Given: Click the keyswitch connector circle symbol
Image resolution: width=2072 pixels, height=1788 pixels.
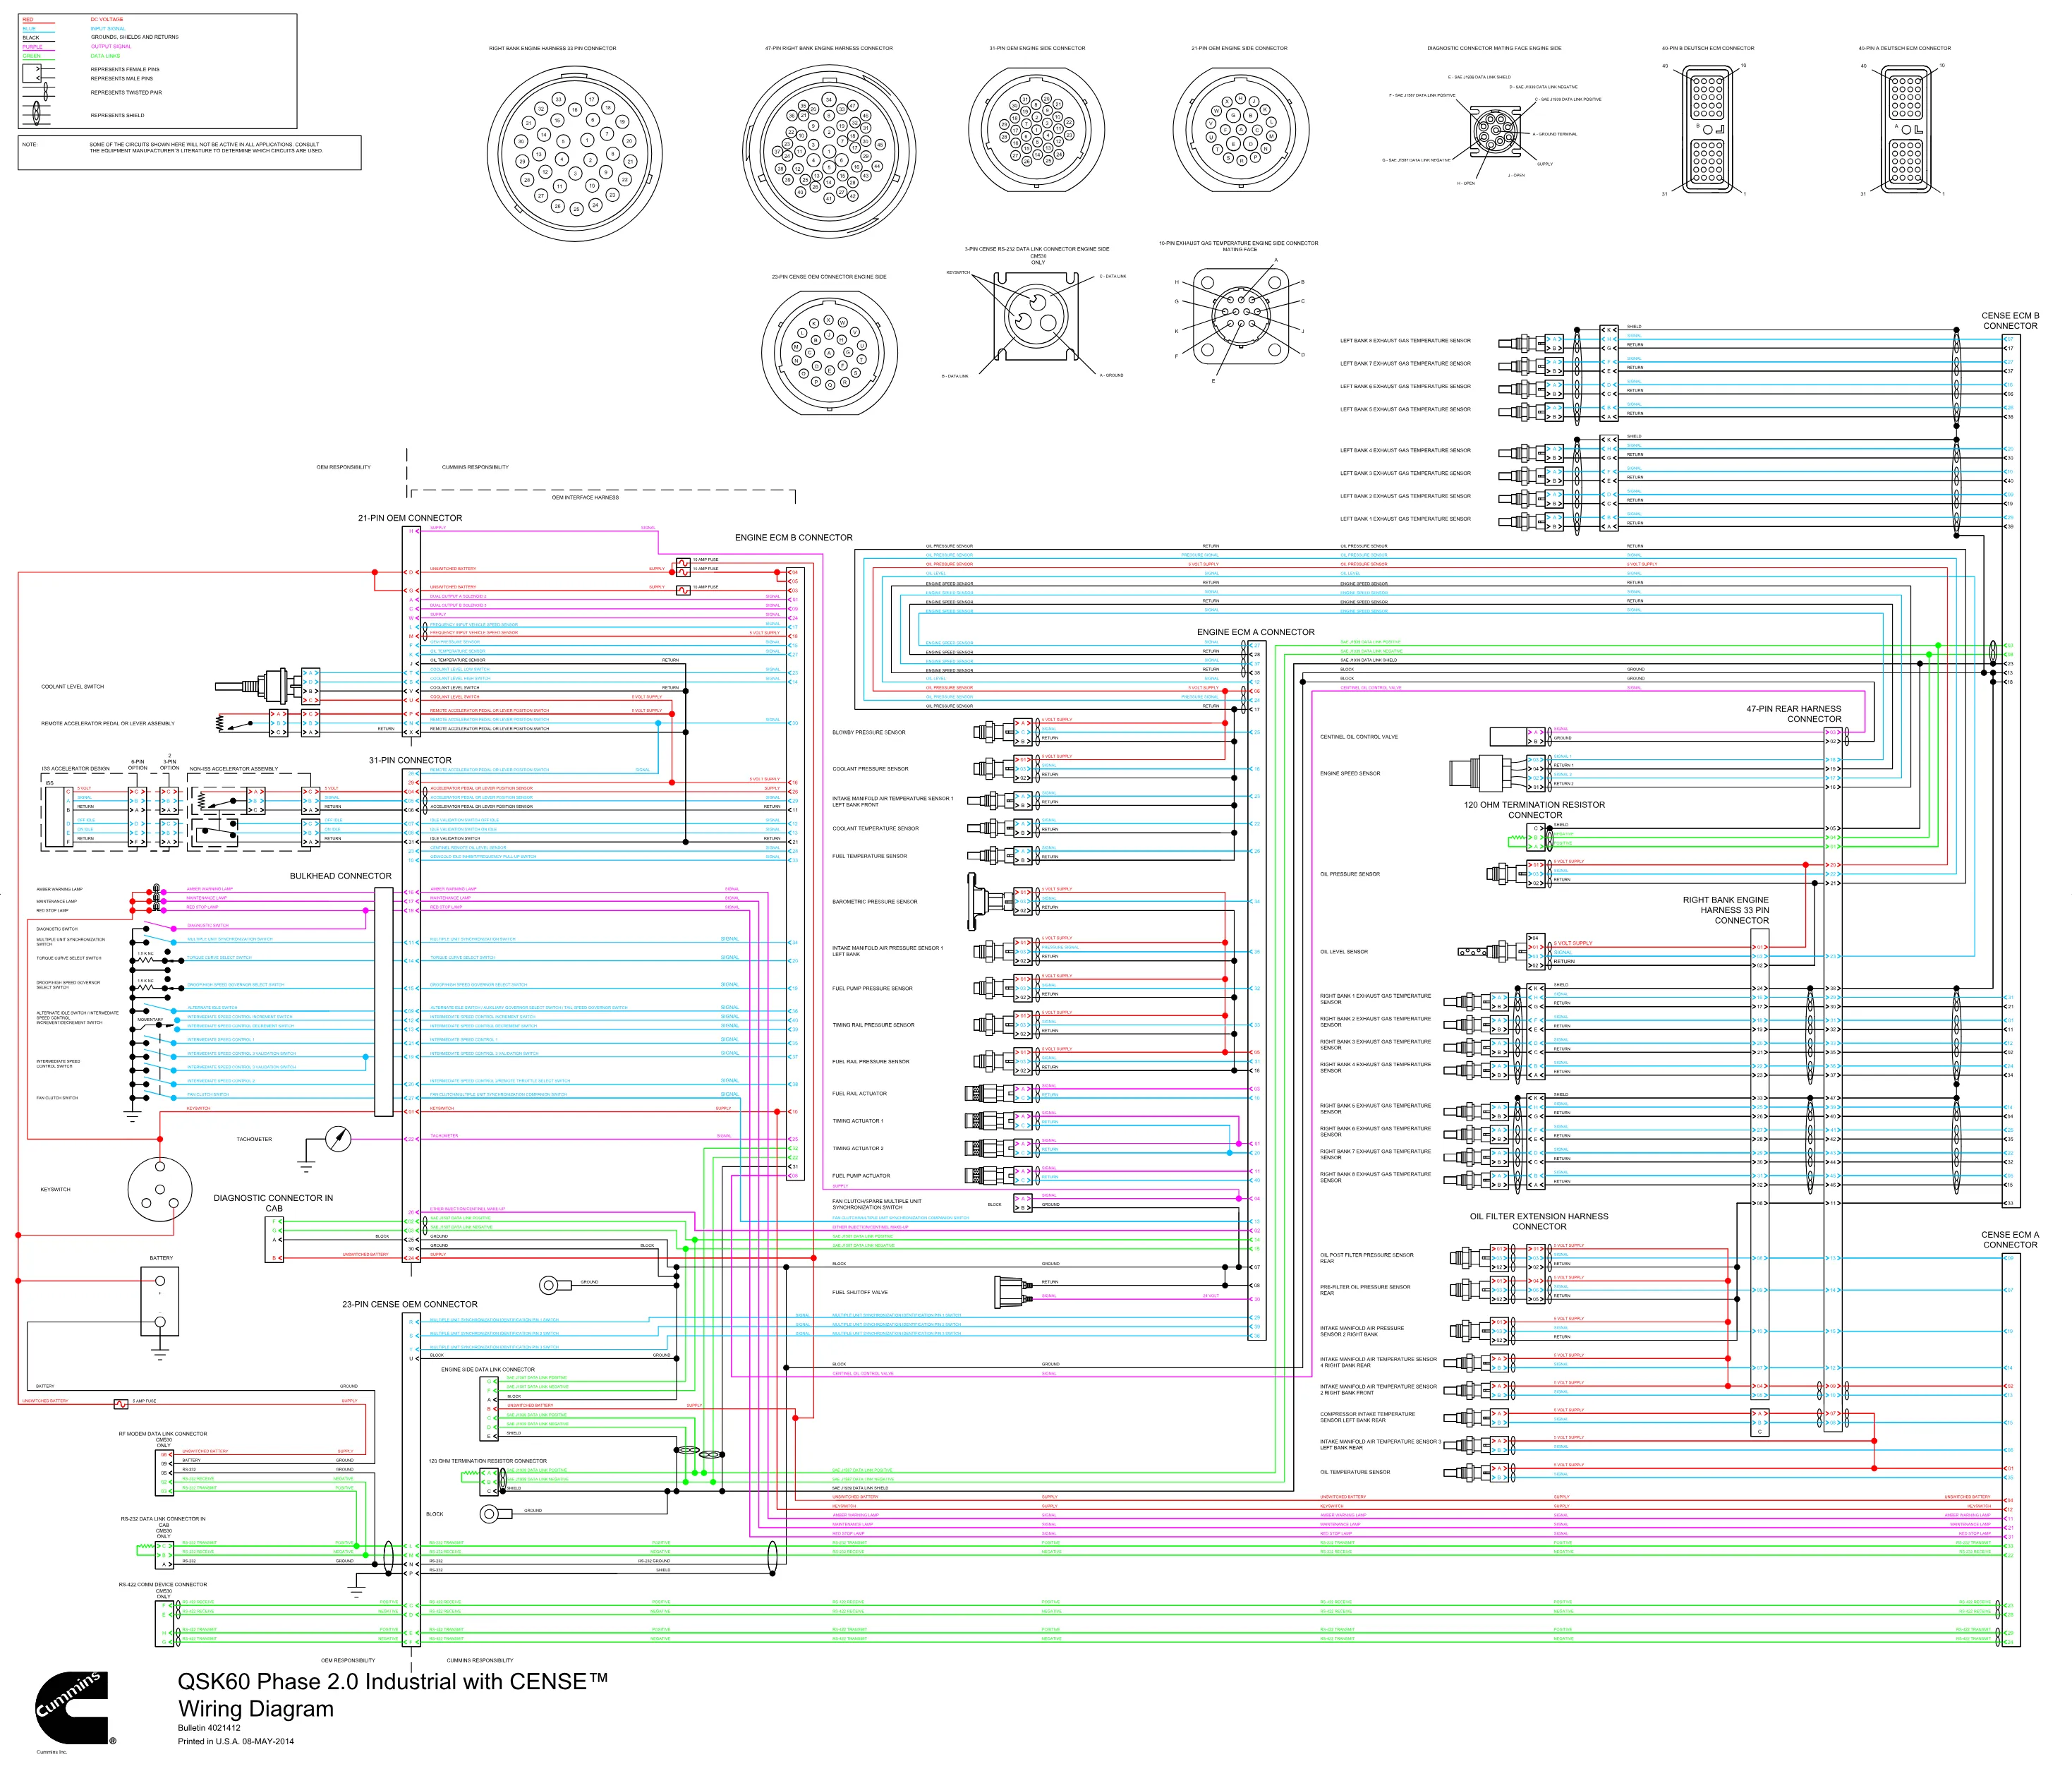Looking at the screenshot, I should (160, 1189).
